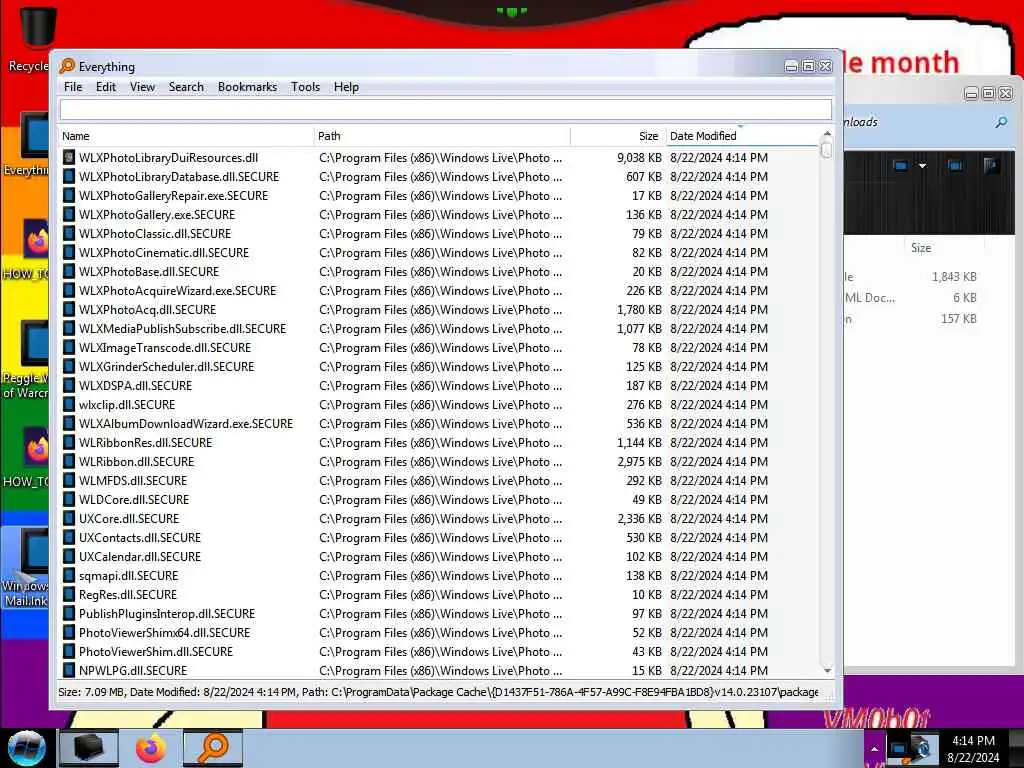The height and width of the screenshot is (768, 1024).
Task: Select the 1,843 KB entry in the Downloads window
Action: pos(954,277)
